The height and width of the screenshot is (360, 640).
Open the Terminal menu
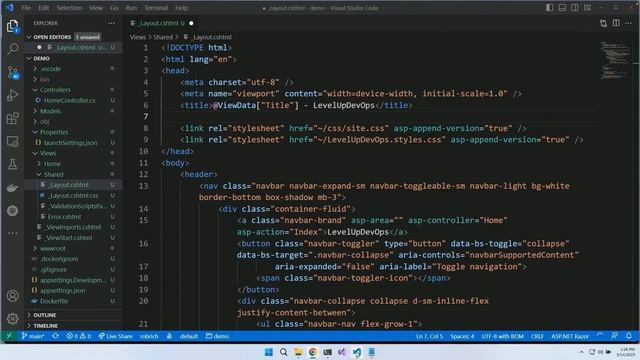(x=156, y=8)
